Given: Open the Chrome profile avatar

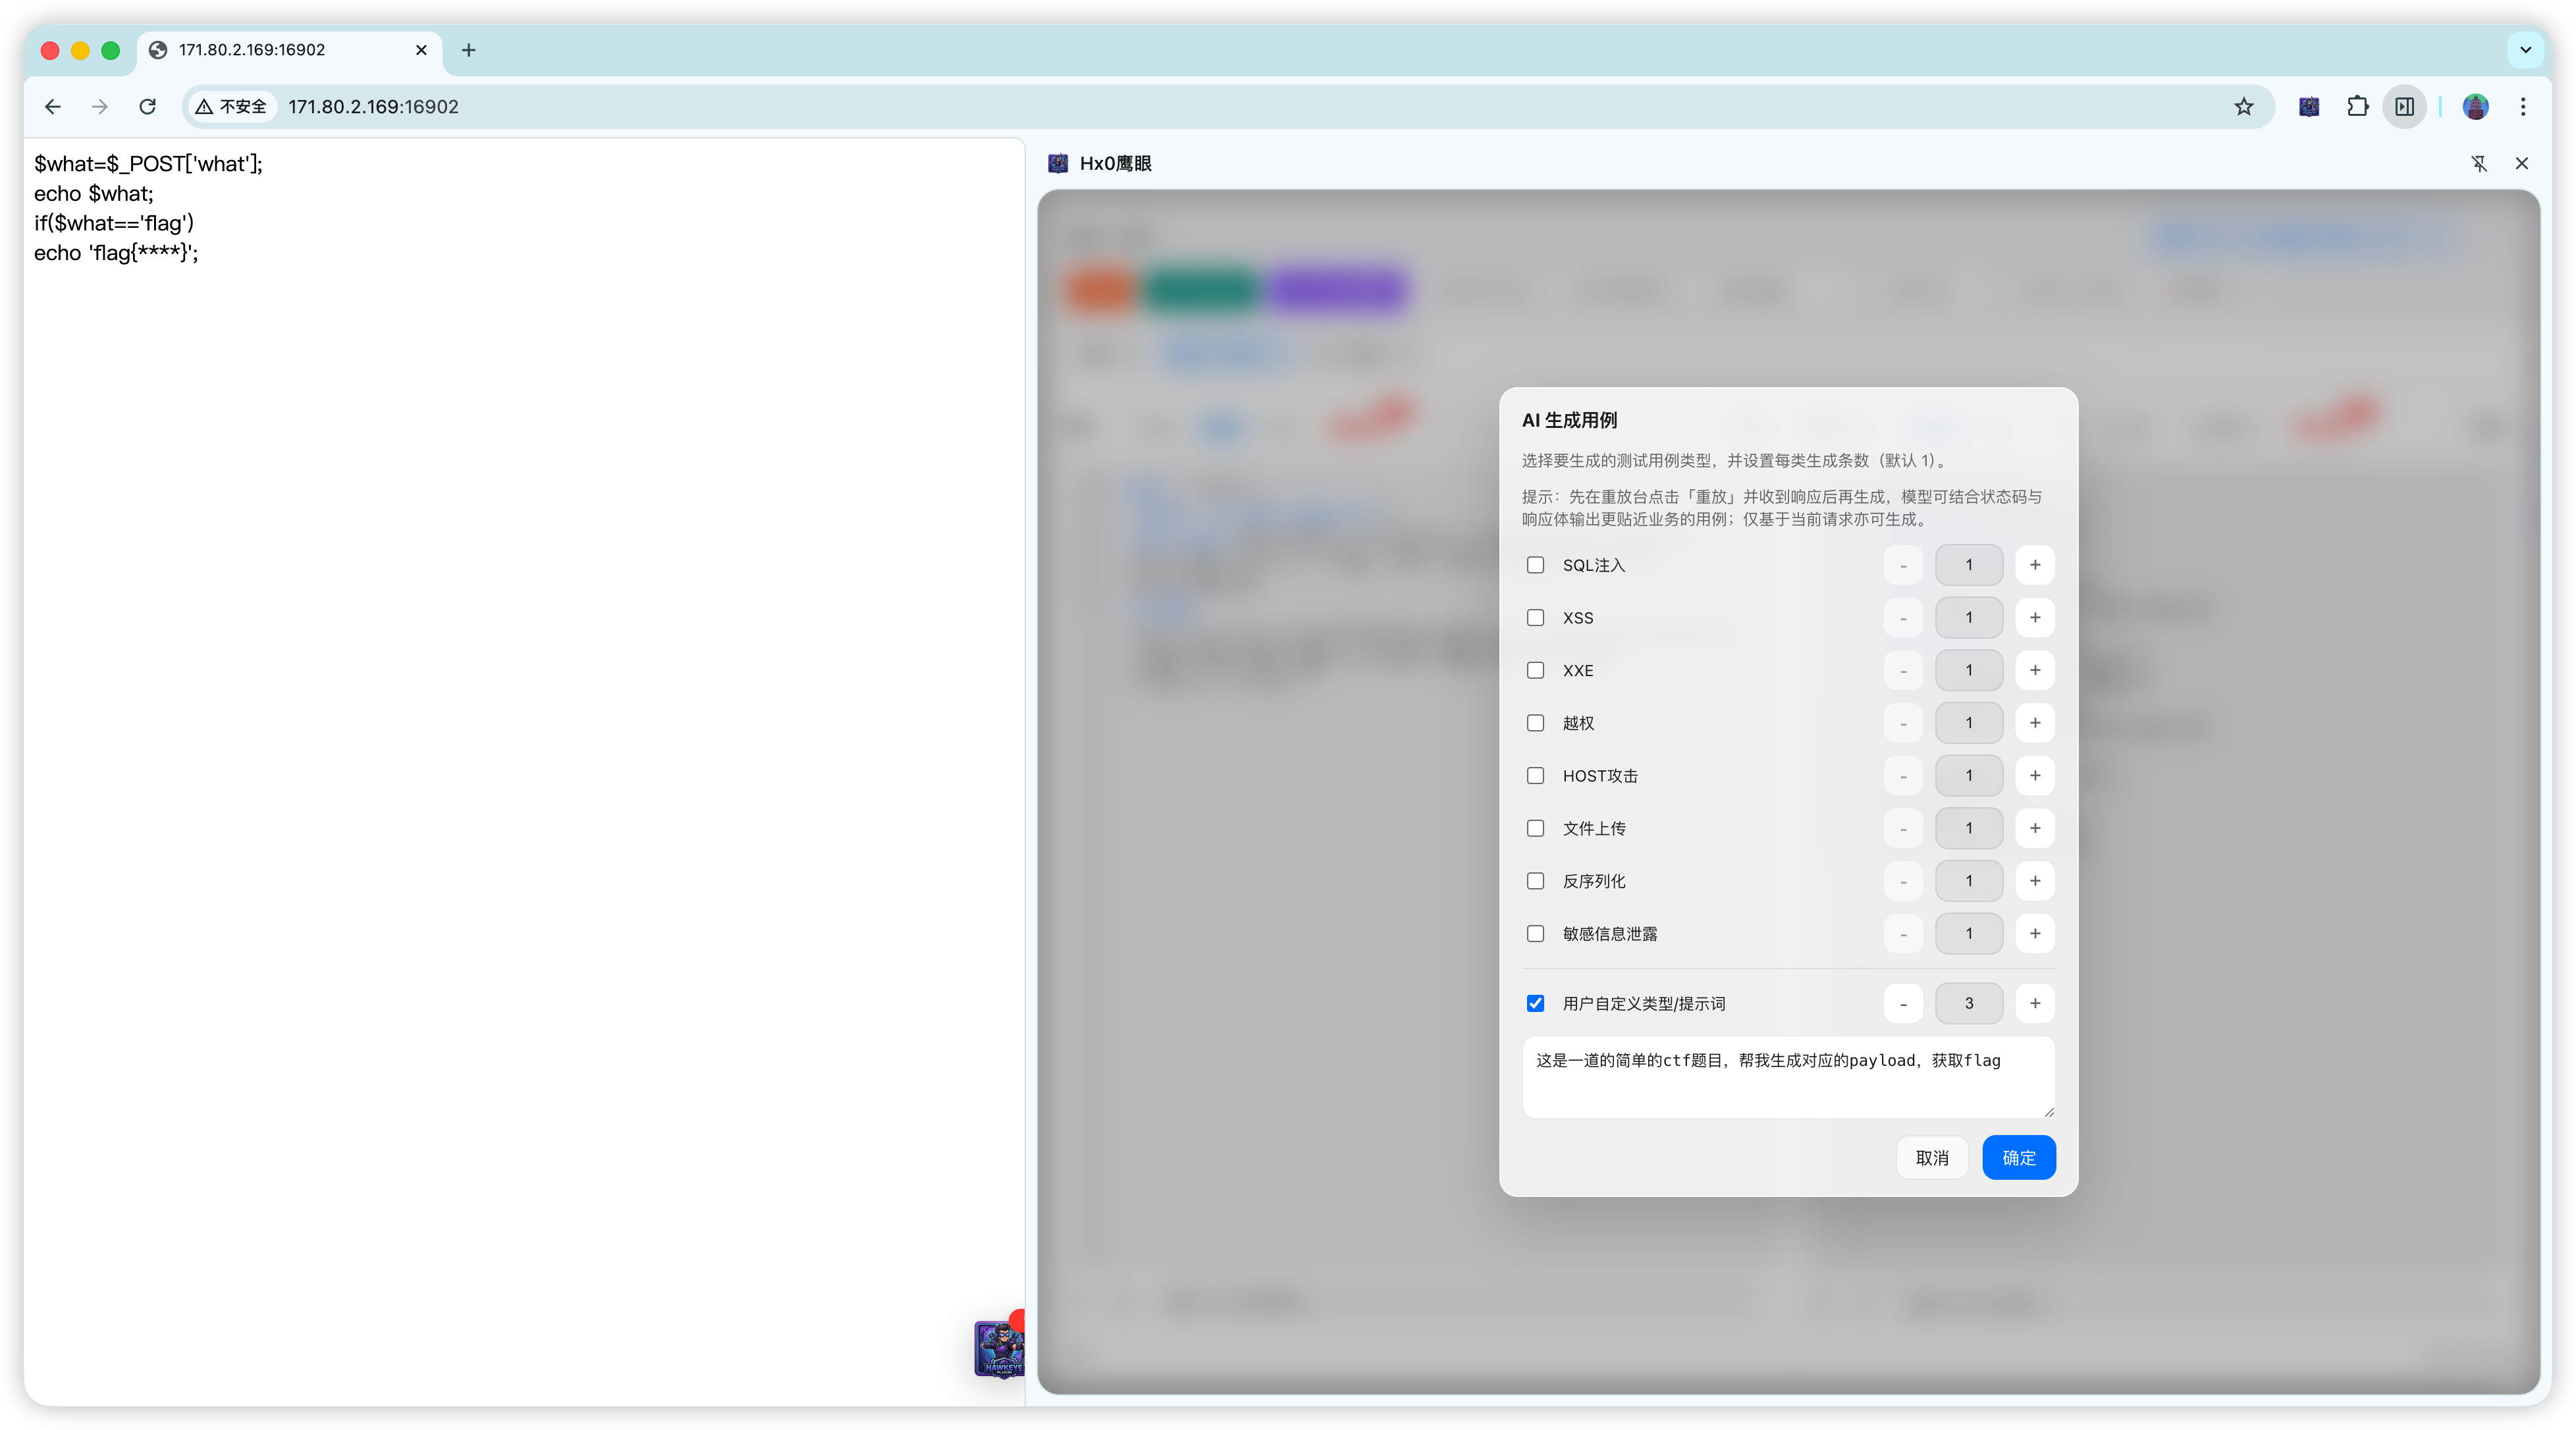Looking at the screenshot, I should coord(2475,107).
